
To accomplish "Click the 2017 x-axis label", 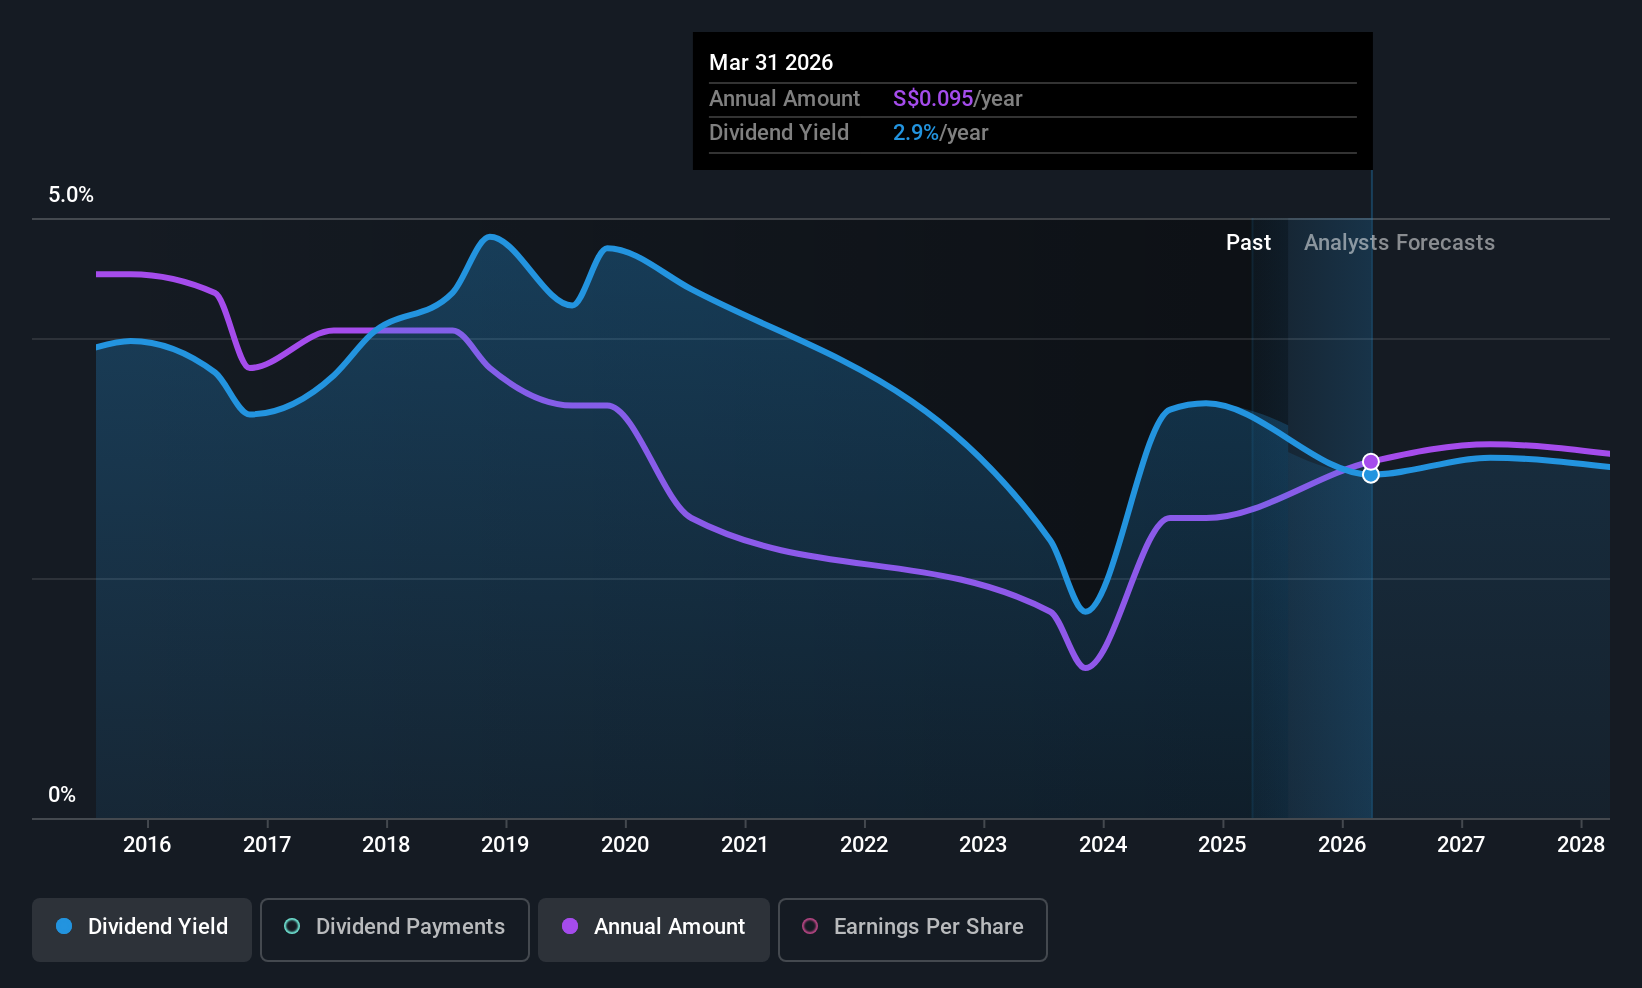I will click(267, 844).
